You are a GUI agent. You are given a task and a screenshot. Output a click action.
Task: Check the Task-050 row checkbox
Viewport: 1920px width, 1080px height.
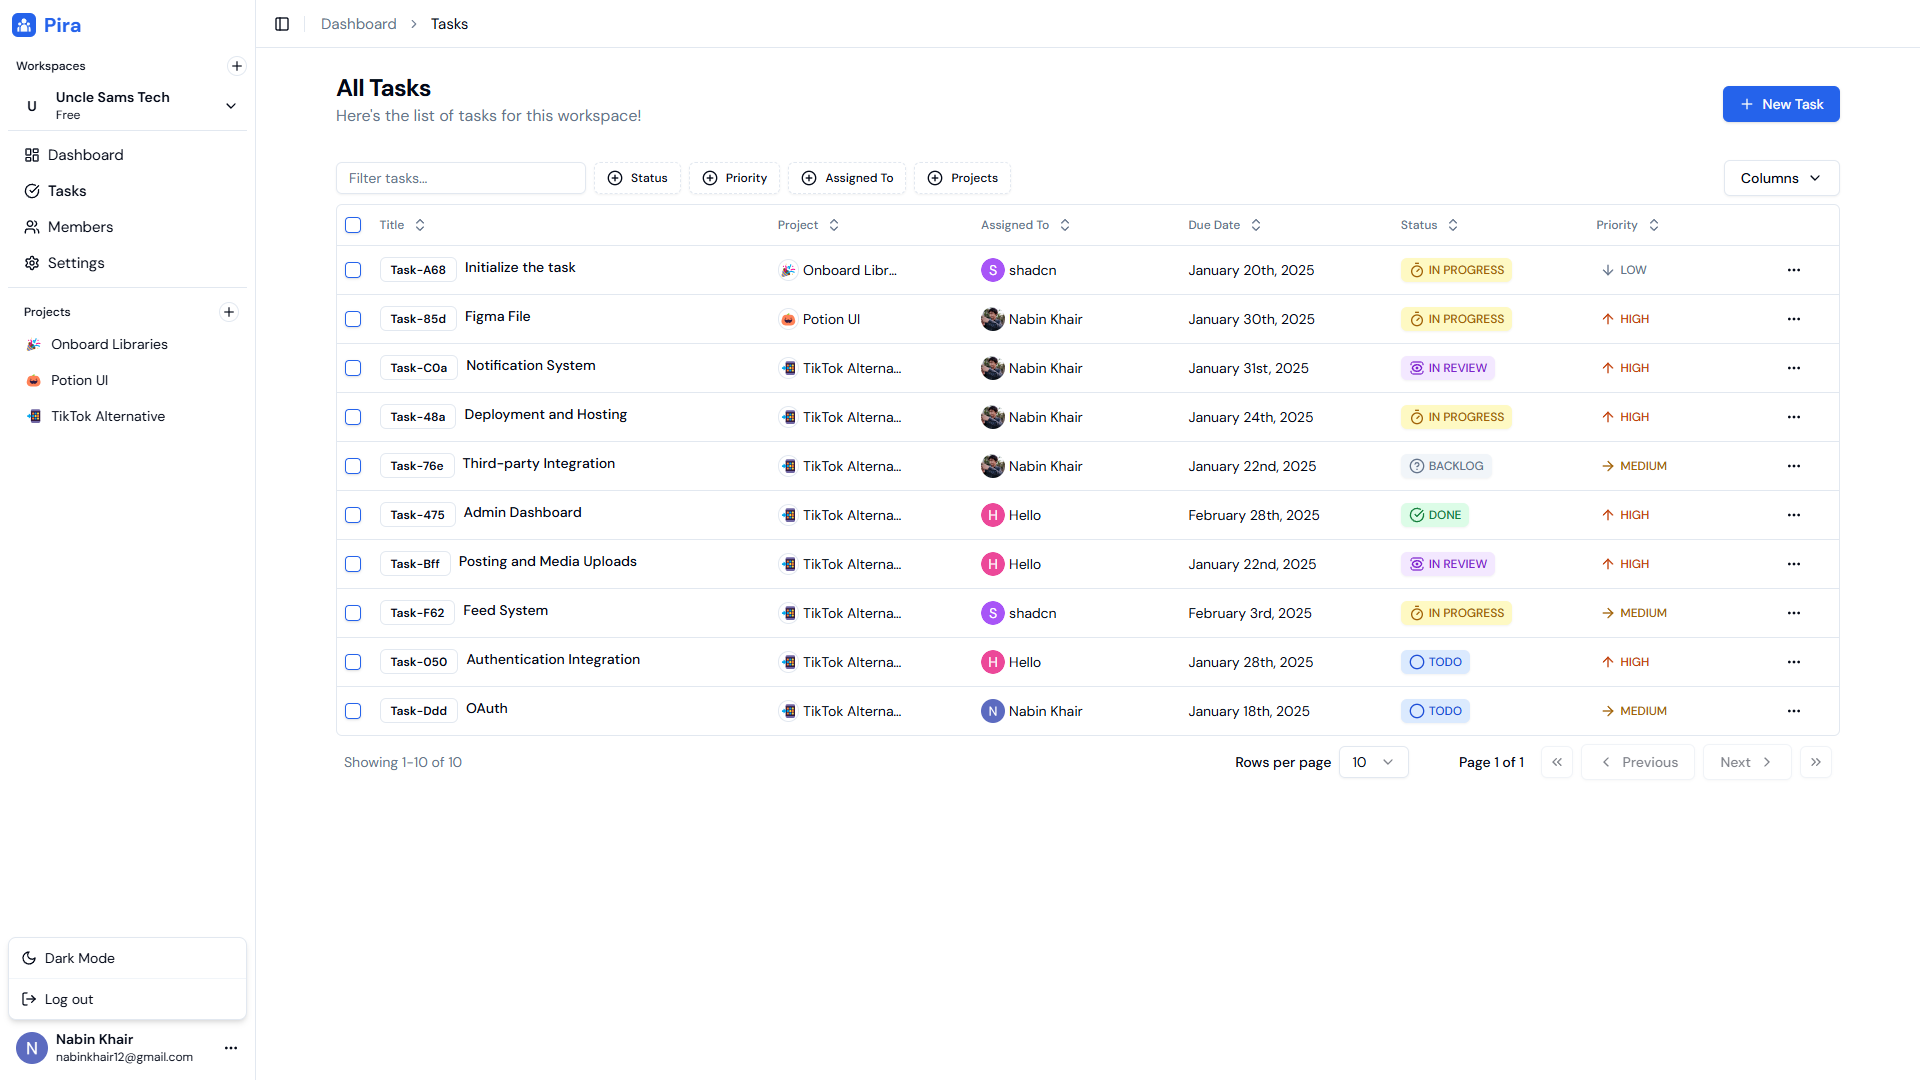click(x=353, y=662)
